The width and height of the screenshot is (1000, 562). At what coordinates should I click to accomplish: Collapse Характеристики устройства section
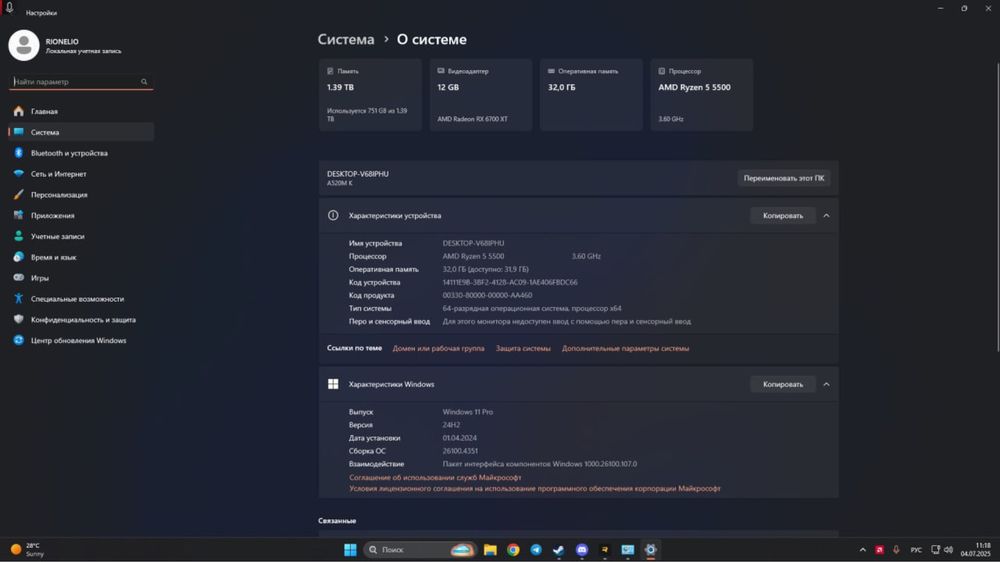827,216
